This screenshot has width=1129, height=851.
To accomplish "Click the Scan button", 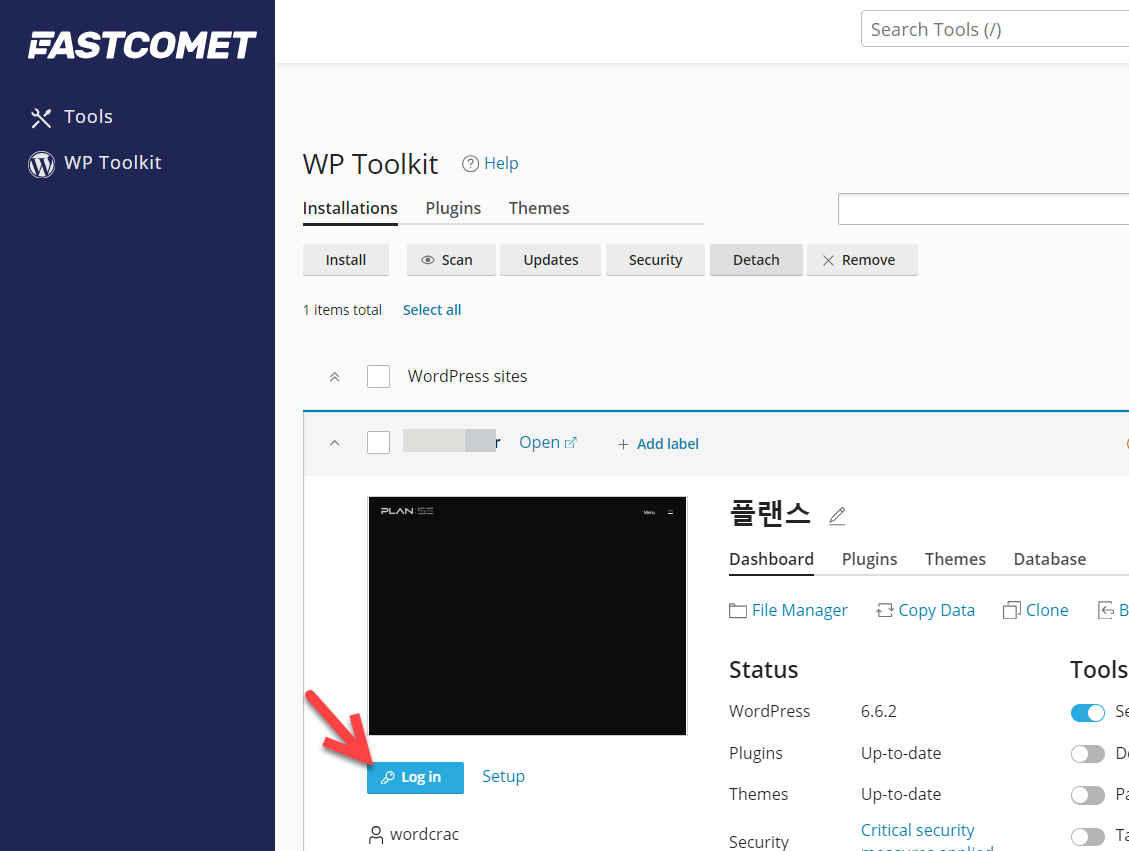I will click(451, 260).
